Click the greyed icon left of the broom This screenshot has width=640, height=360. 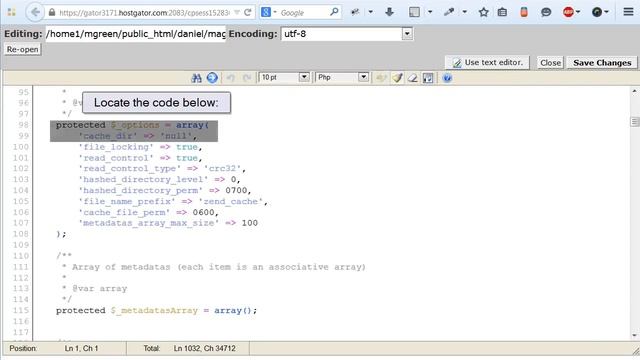(x=381, y=78)
